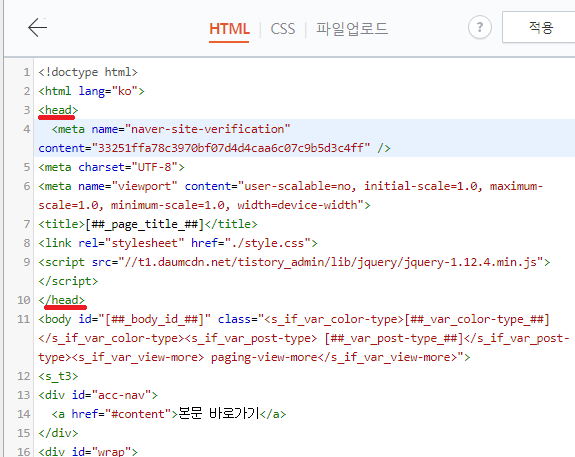Viewport: 575px width, 457px height.
Task: Click the div id="acc-nav" line
Action: (x=98, y=395)
